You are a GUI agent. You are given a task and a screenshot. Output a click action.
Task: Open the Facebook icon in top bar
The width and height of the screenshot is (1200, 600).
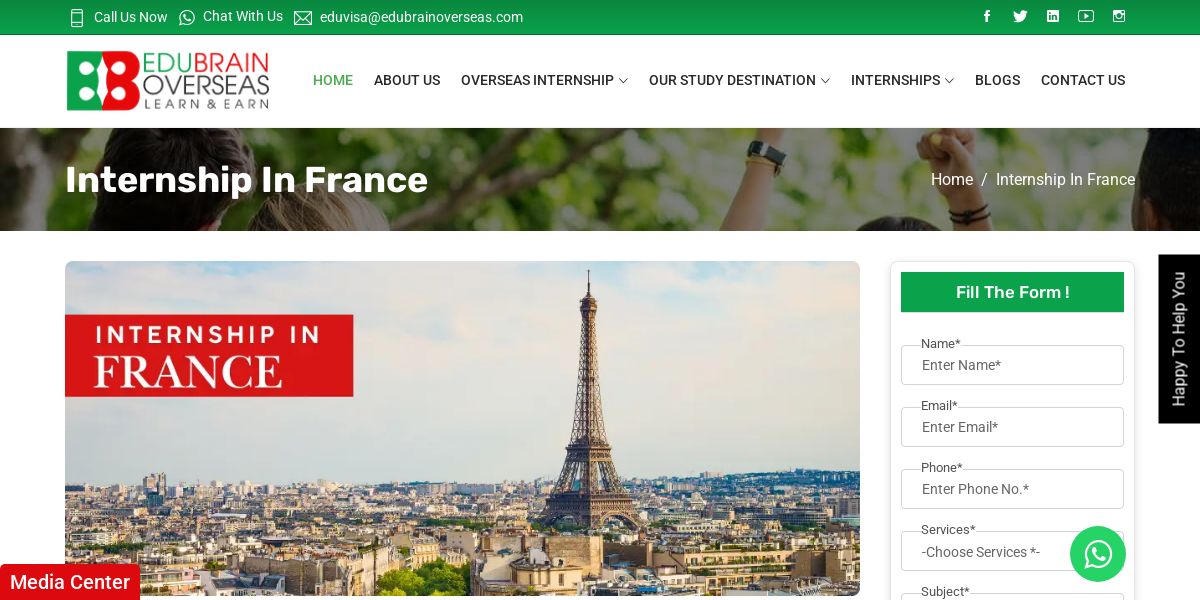coord(987,16)
